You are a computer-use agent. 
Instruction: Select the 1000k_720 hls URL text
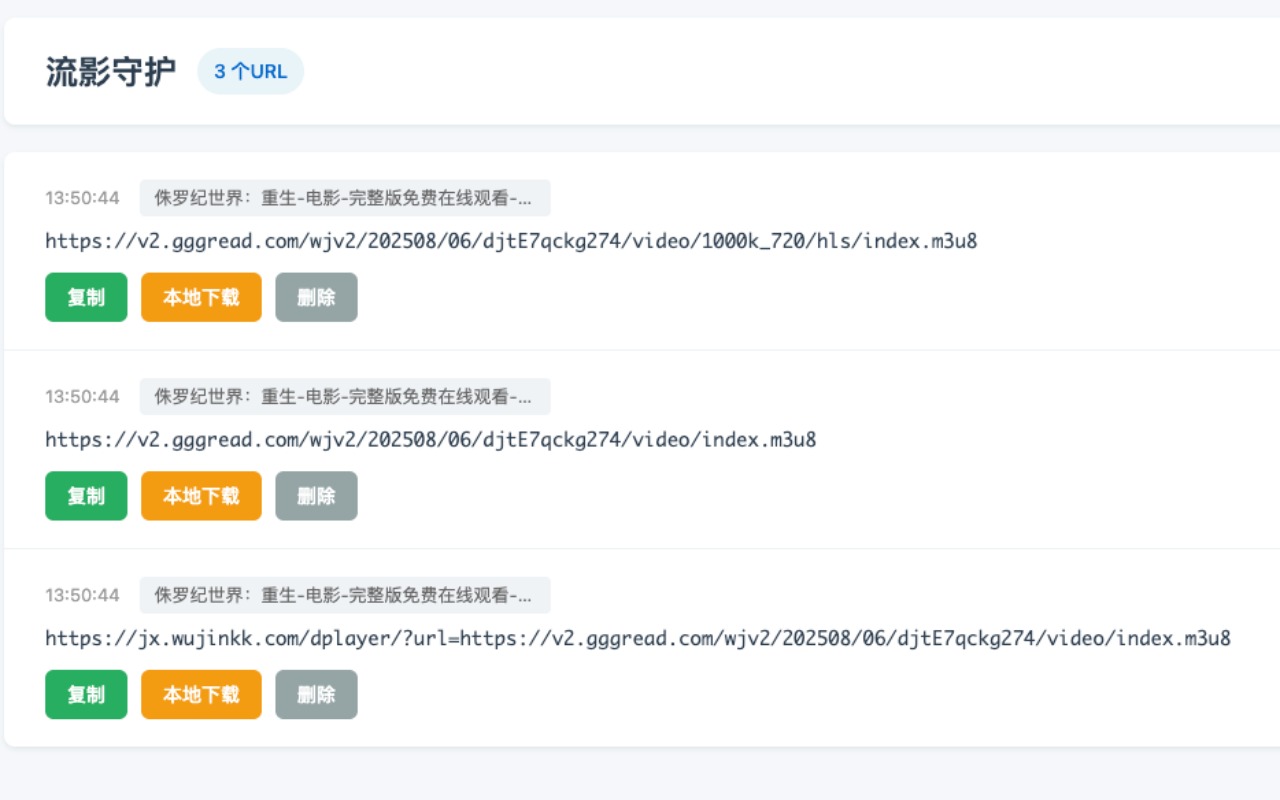click(x=511, y=241)
